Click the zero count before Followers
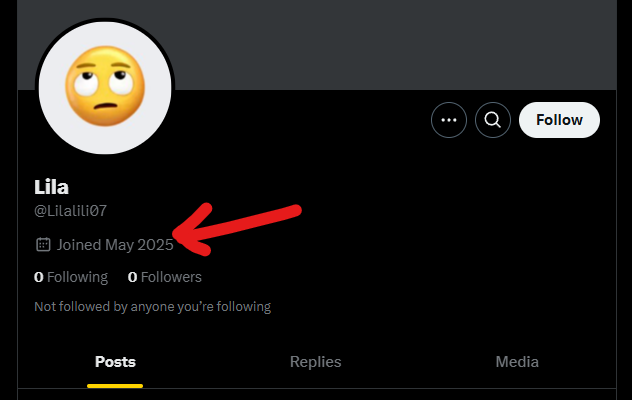 tap(132, 277)
